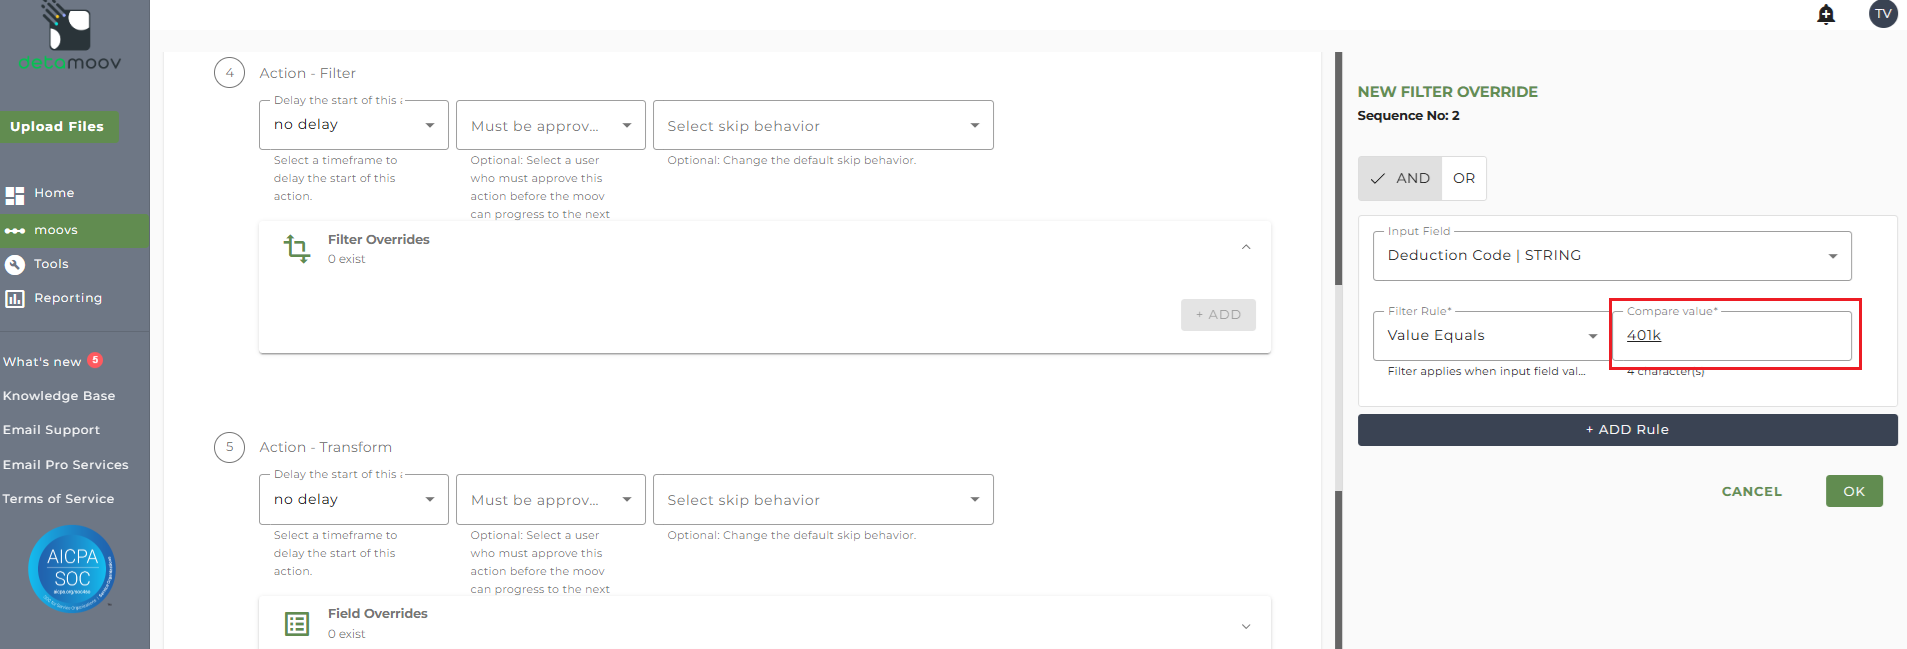Image resolution: width=1907 pixels, height=649 pixels.
Task: Click the AICPA SOC badge
Action: coord(72,569)
